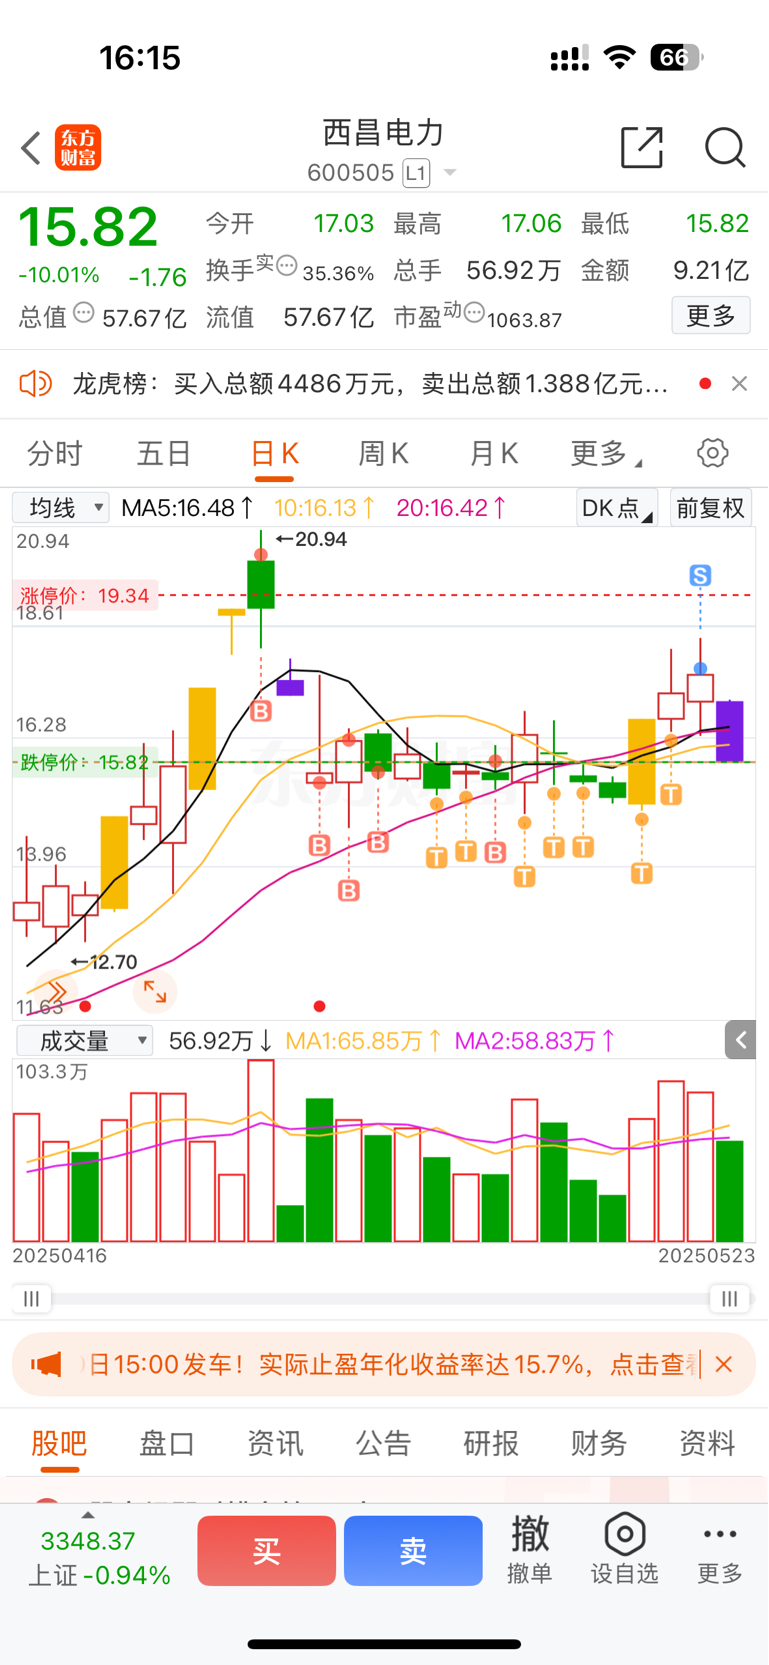Tap the red 买 buy button
The width and height of the screenshot is (769, 1665).
pyautogui.click(x=266, y=1551)
